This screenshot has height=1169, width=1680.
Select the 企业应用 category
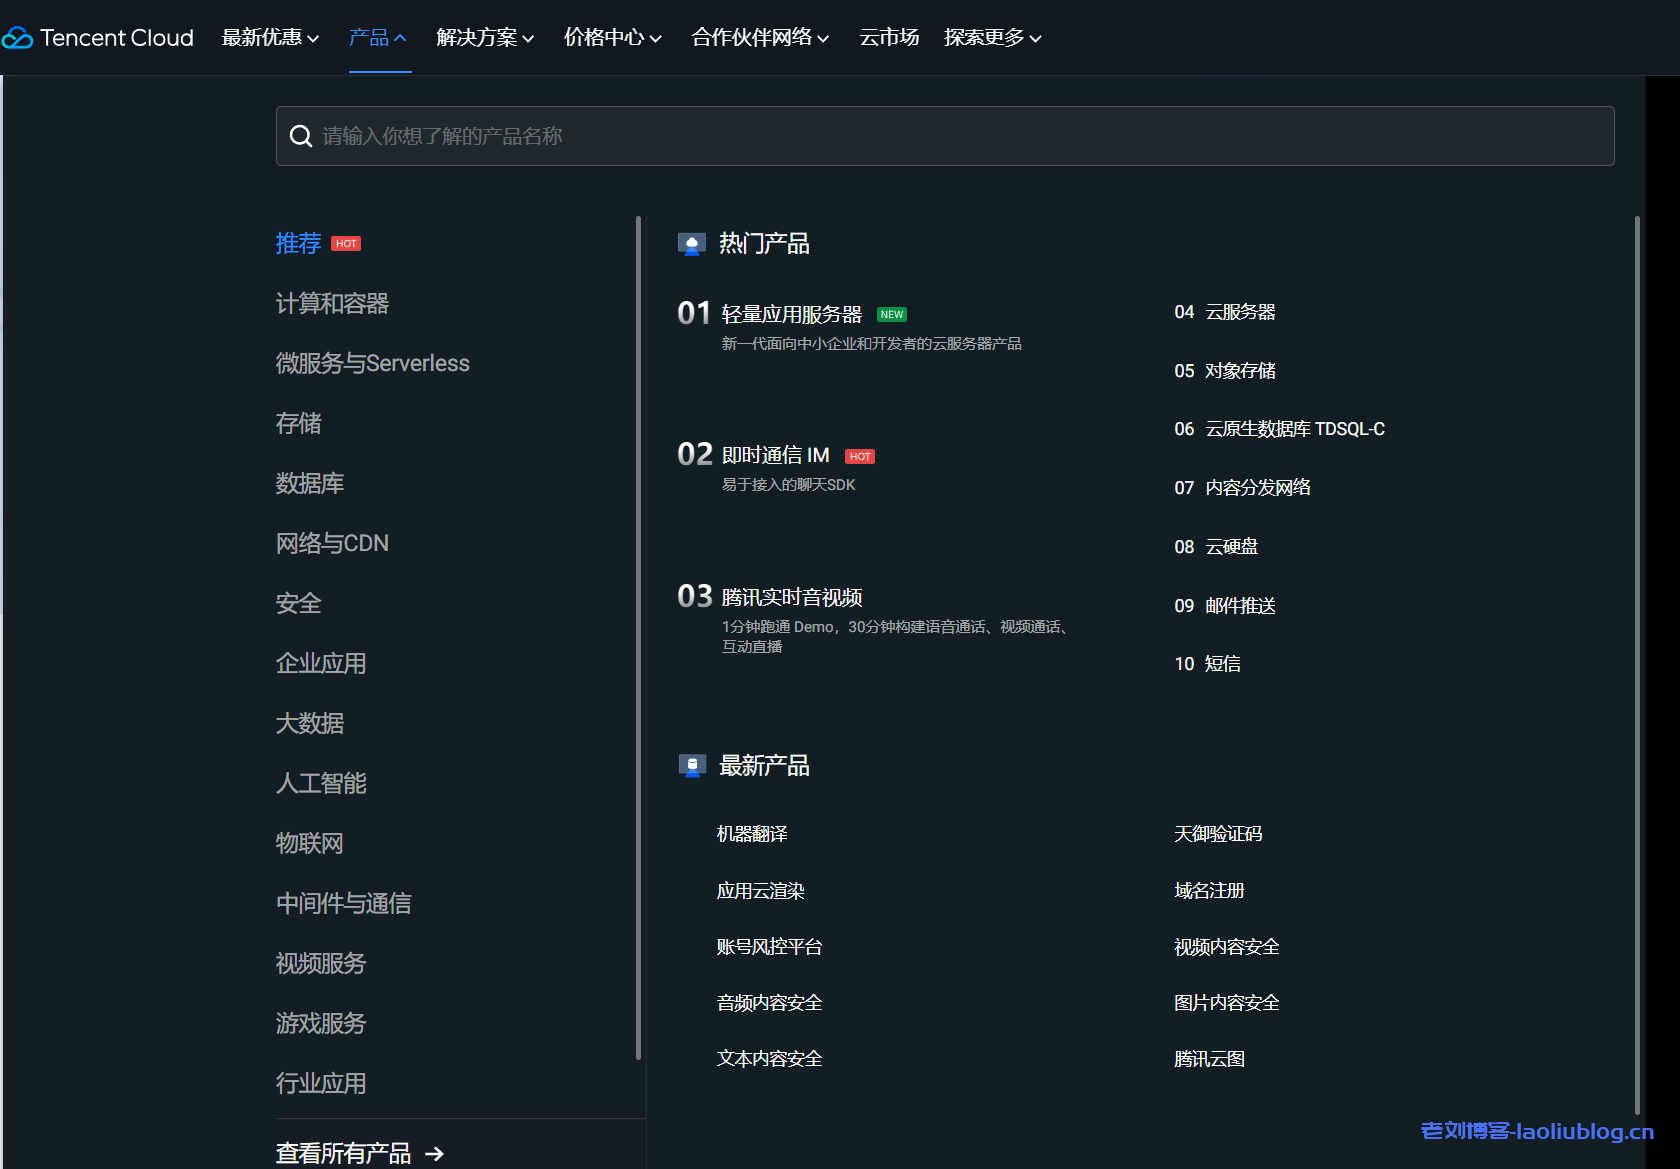coord(321,664)
